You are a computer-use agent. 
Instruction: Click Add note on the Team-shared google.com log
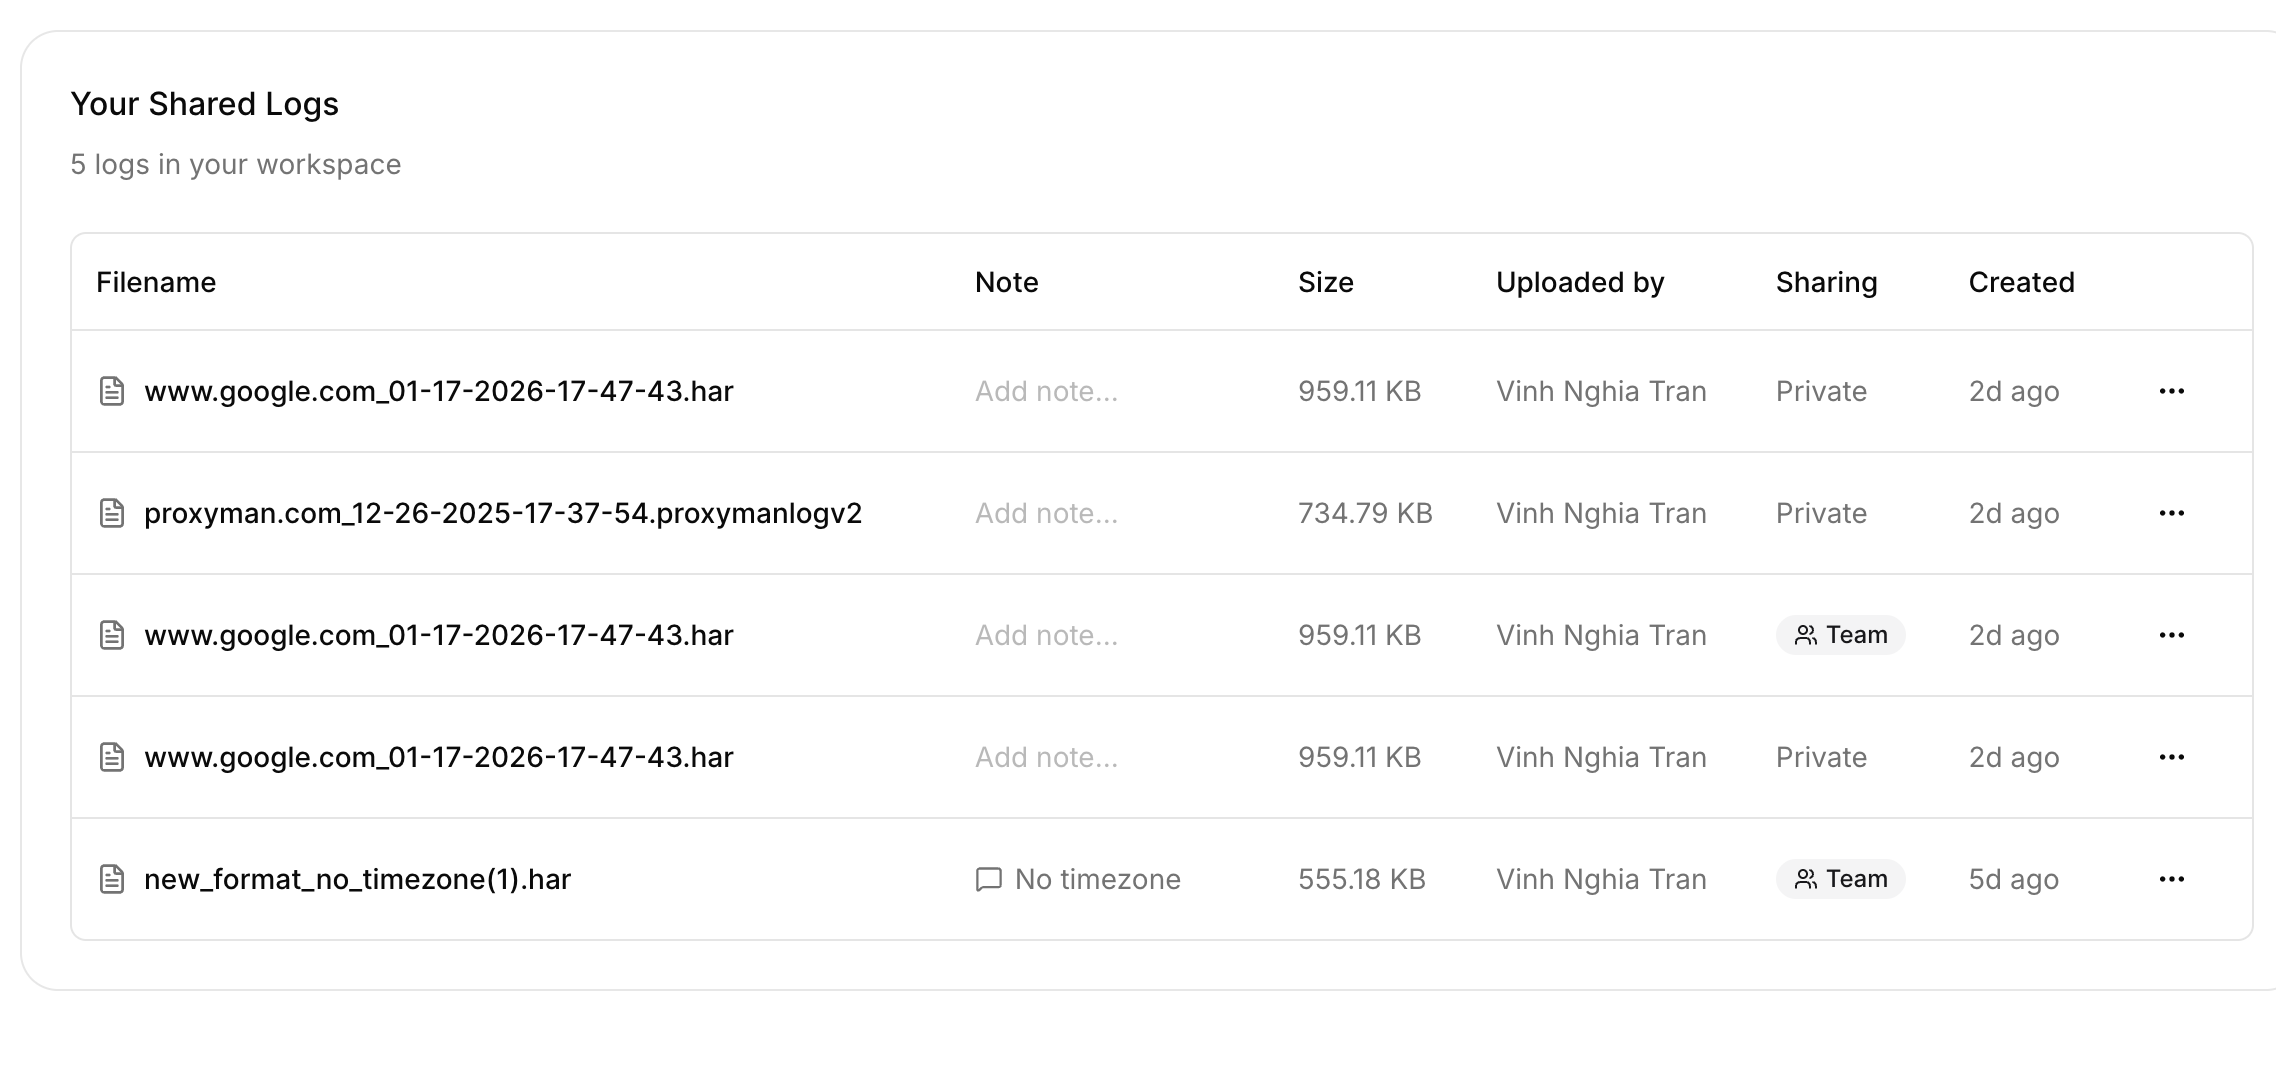pyautogui.click(x=1046, y=635)
